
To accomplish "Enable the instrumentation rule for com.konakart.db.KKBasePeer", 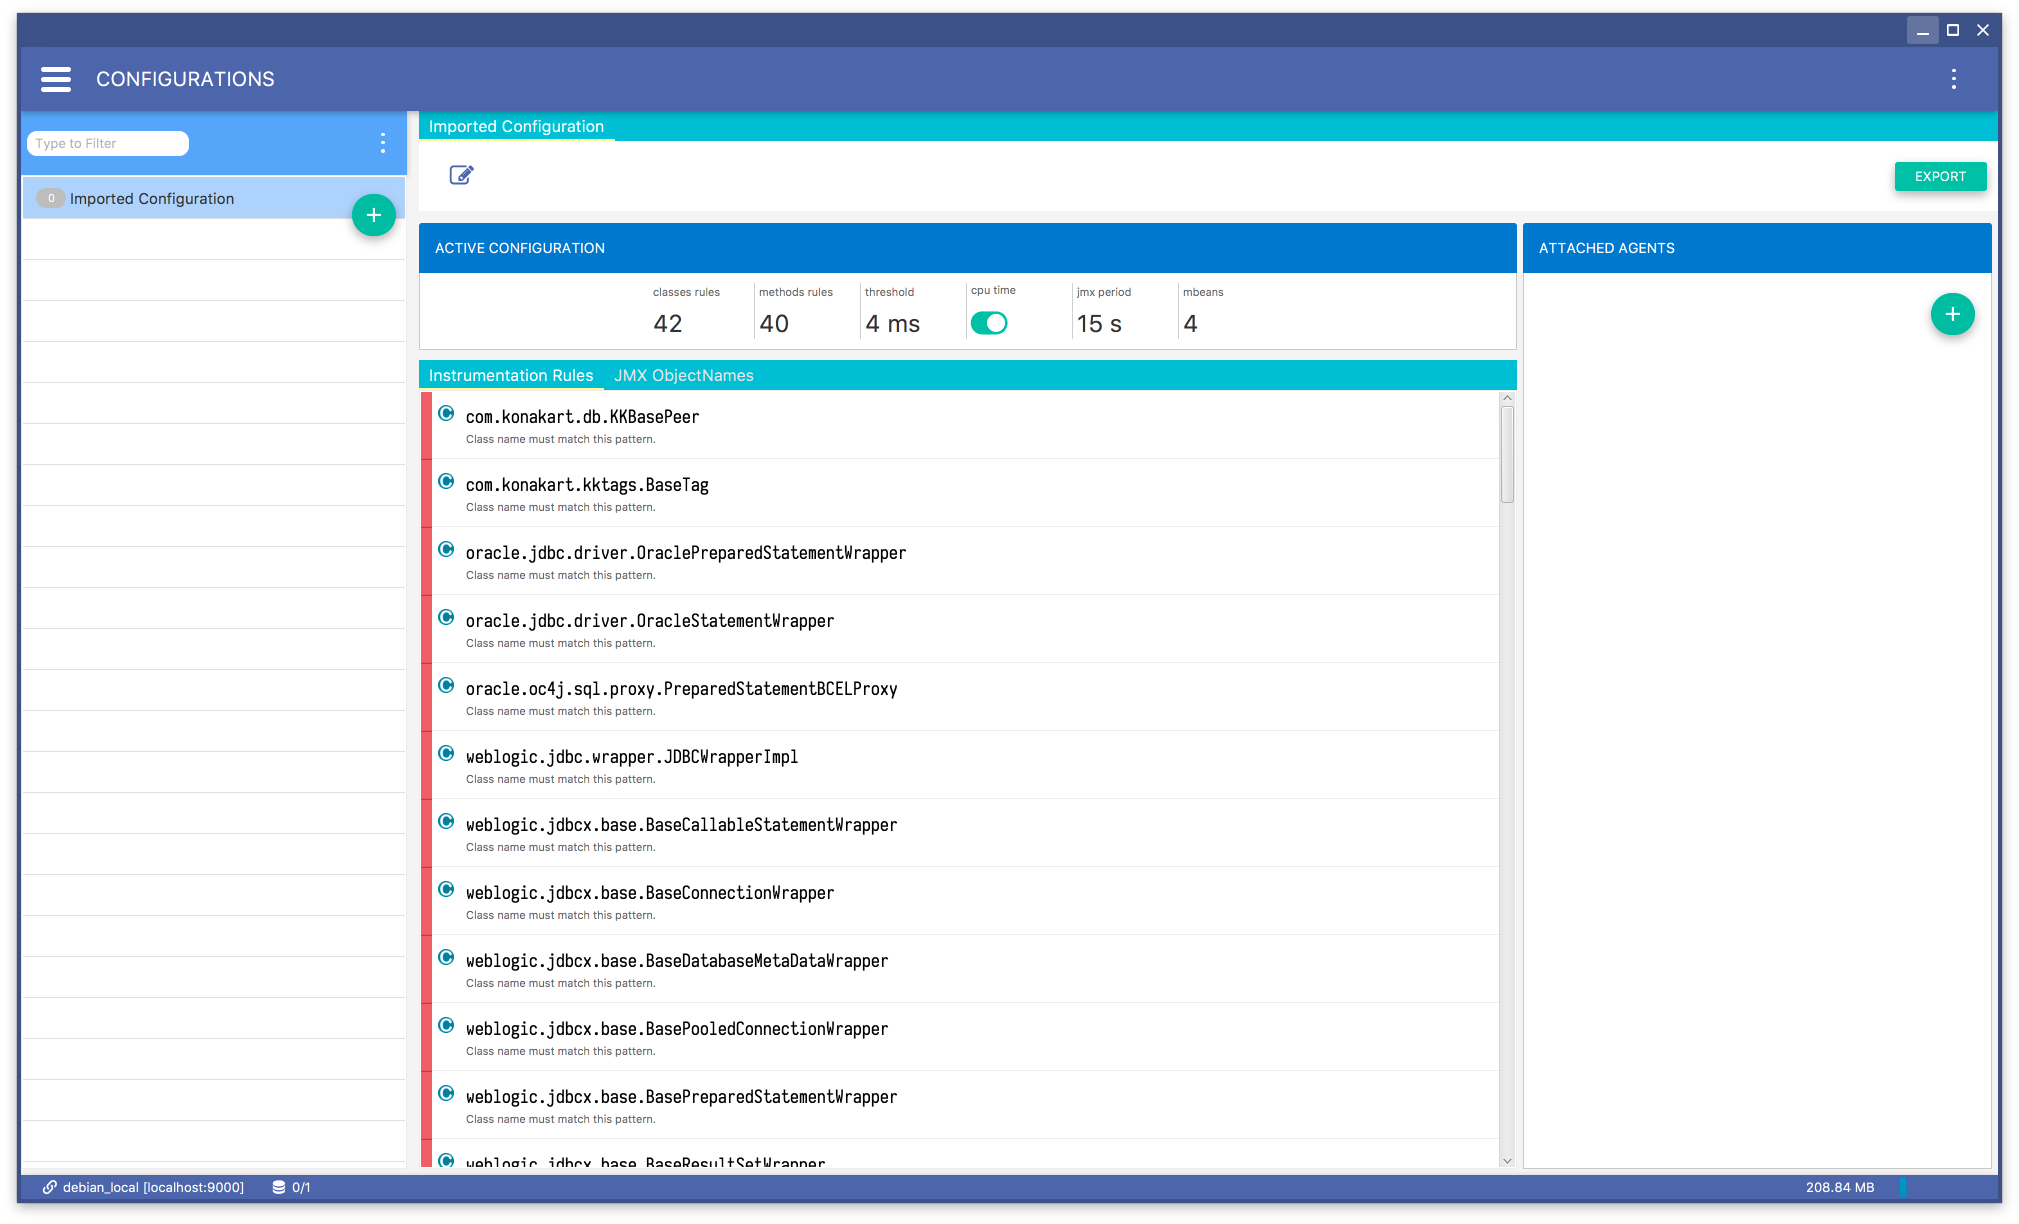I will [447, 415].
